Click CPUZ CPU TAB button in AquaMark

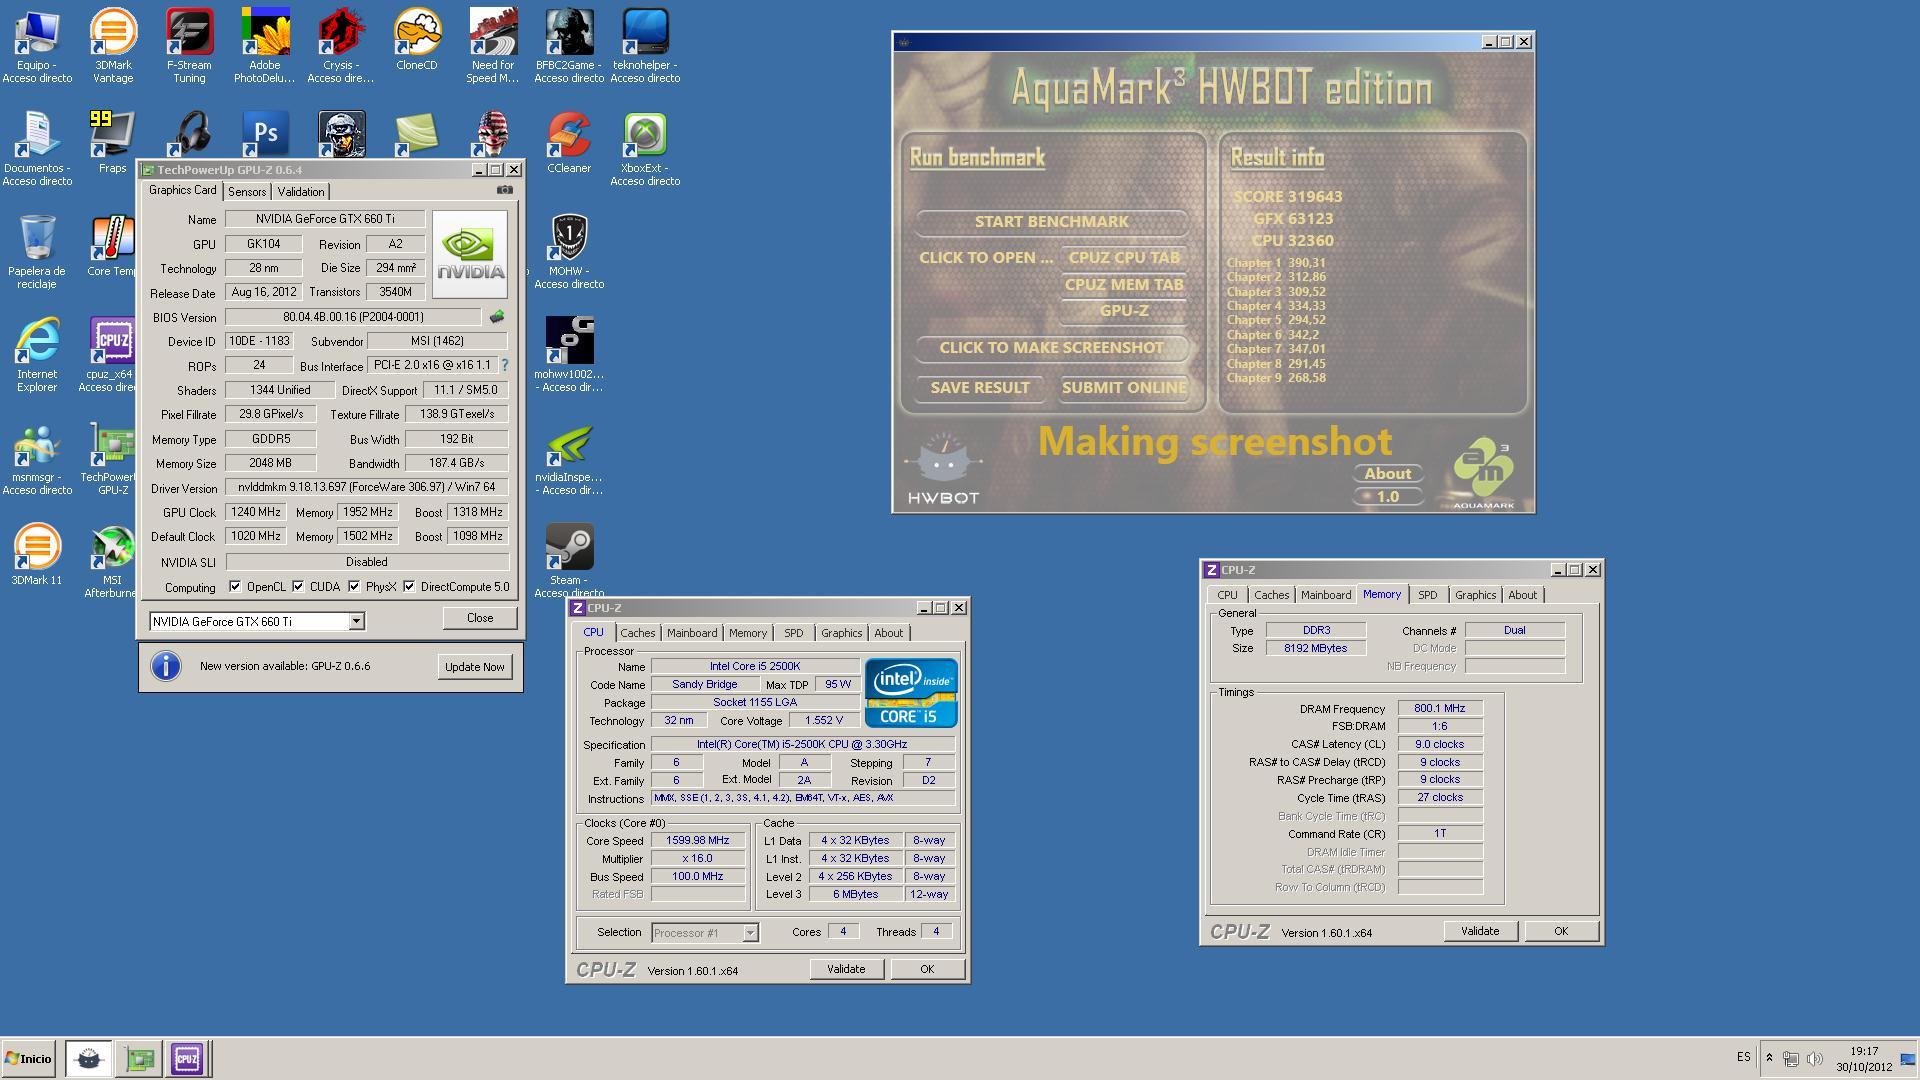(1124, 258)
